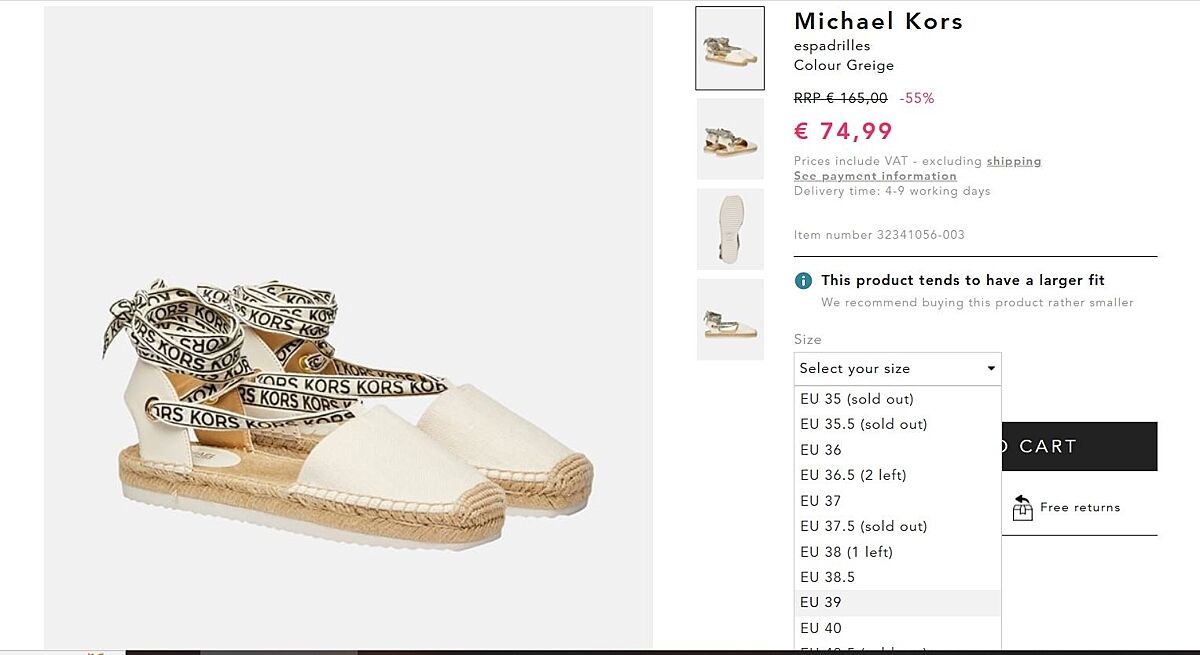The image size is (1200, 655).
Task: Select EU 40 from size options
Action: click(x=821, y=628)
